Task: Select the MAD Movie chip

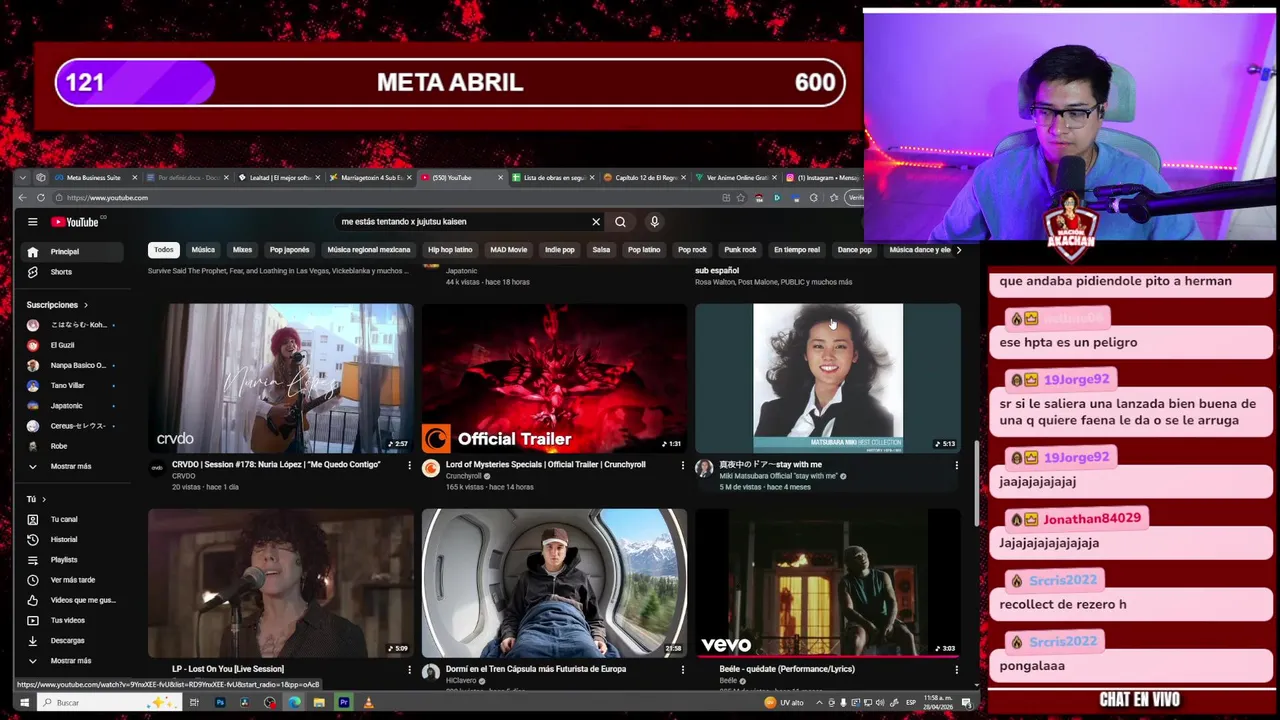Action: click(x=508, y=250)
